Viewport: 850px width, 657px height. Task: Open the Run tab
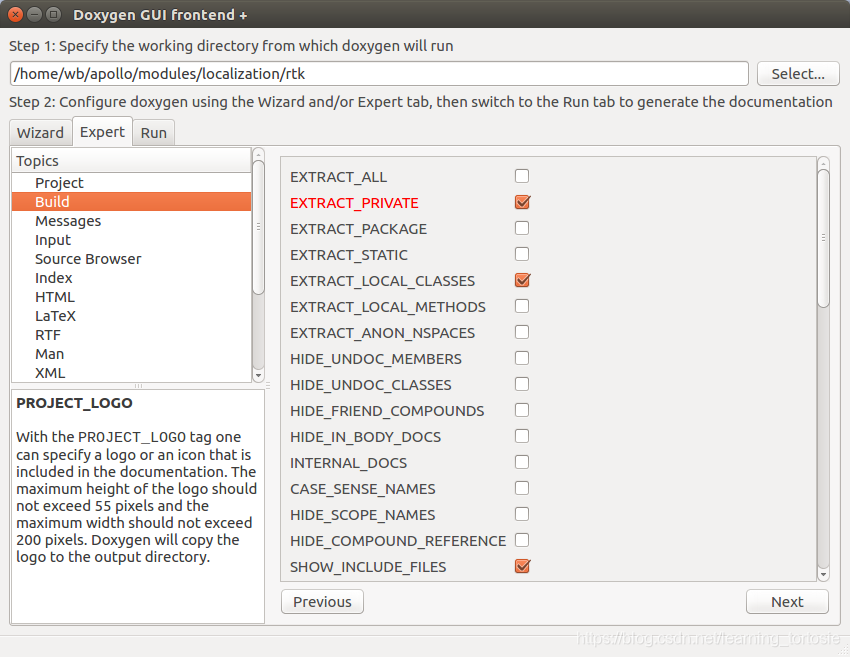153,133
